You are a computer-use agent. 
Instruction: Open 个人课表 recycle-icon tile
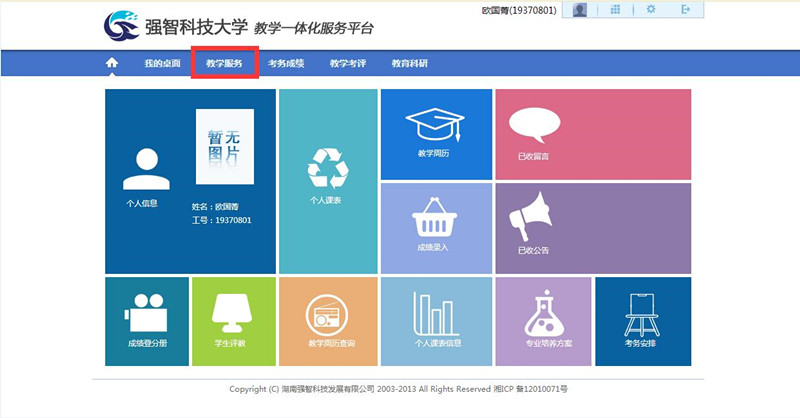[x=326, y=181]
